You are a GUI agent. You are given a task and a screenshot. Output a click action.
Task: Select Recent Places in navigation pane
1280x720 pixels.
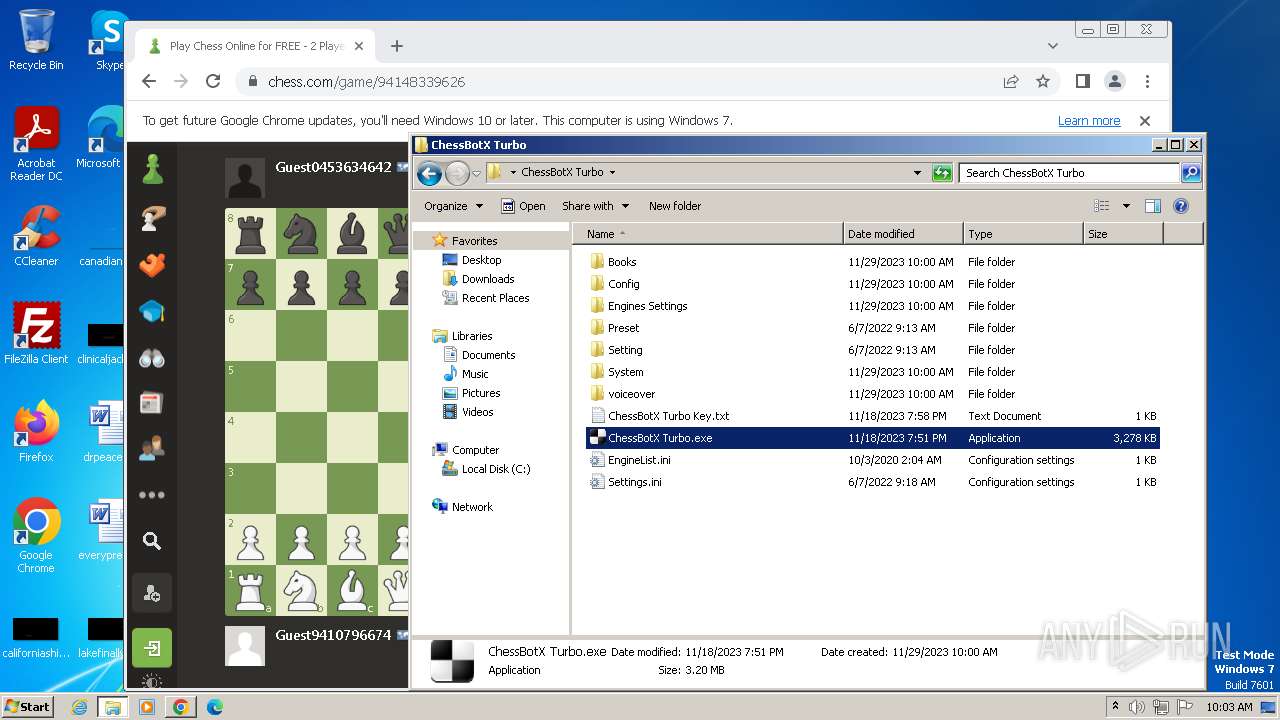tap(495, 298)
